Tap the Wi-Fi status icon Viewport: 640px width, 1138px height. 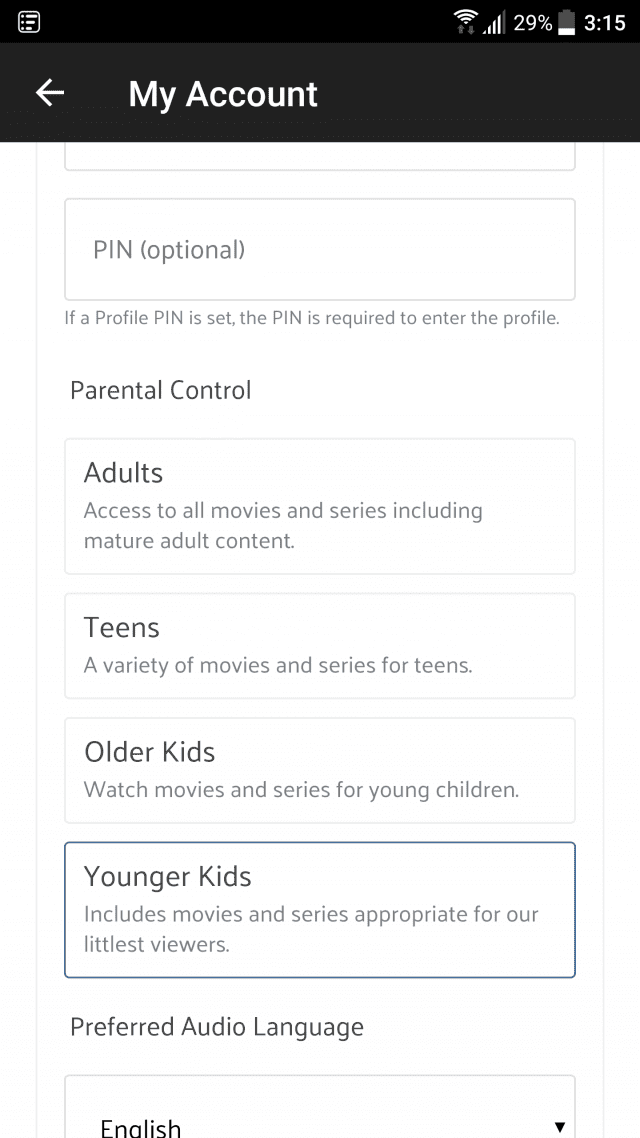tap(465, 22)
